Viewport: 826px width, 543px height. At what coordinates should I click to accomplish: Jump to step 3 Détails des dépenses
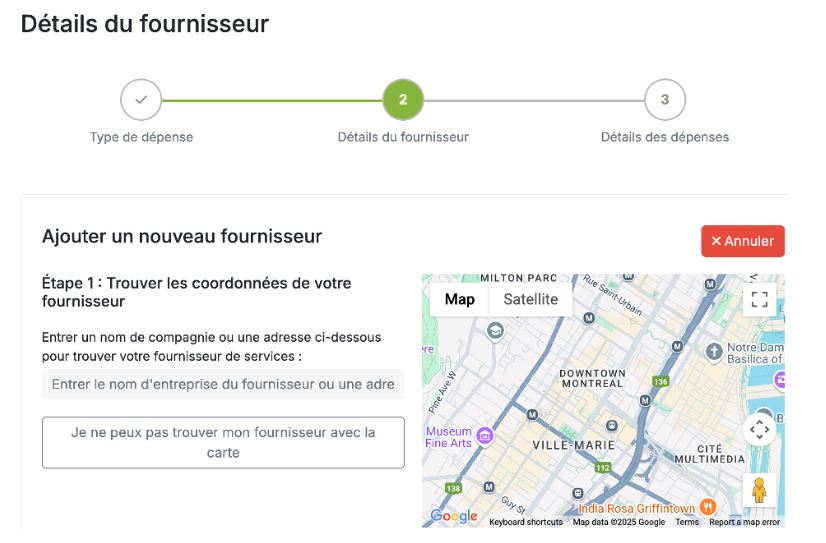coord(665,100)
